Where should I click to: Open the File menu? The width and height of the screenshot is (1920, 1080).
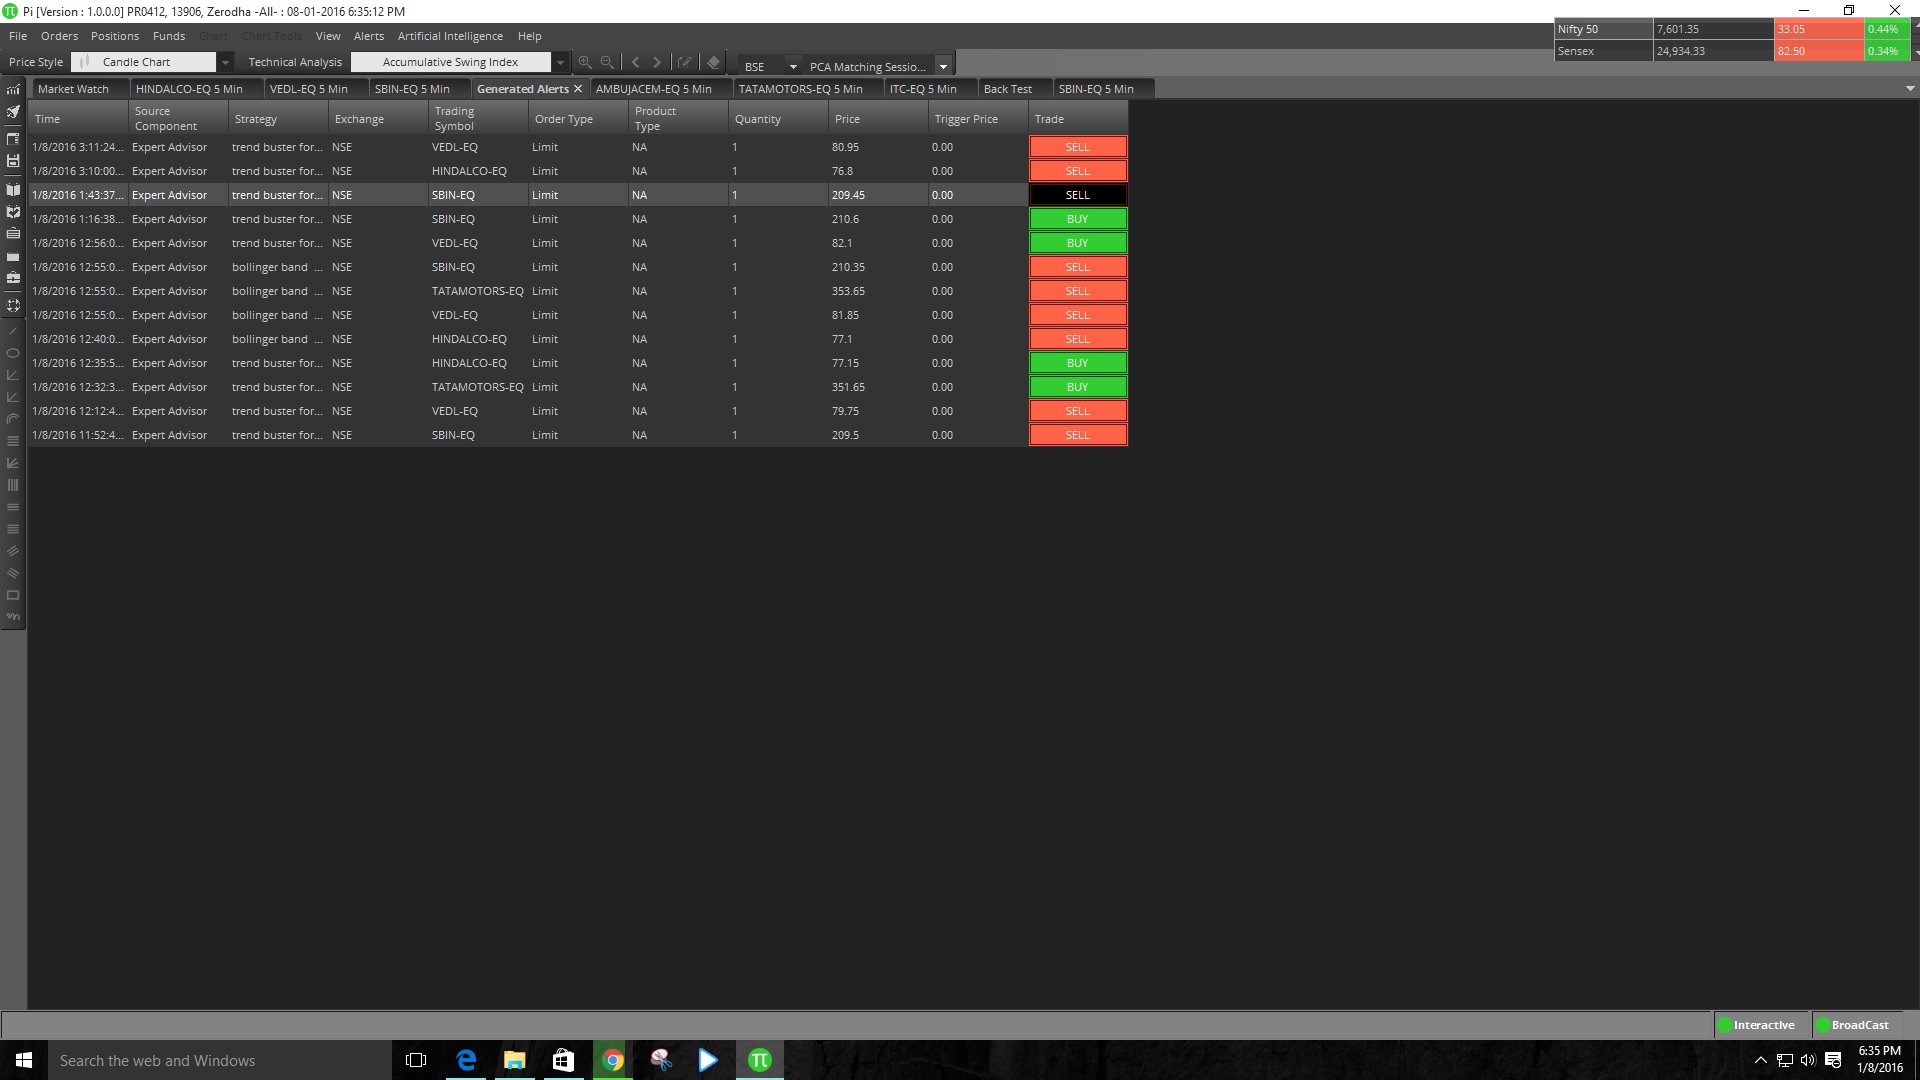point(18,36)
